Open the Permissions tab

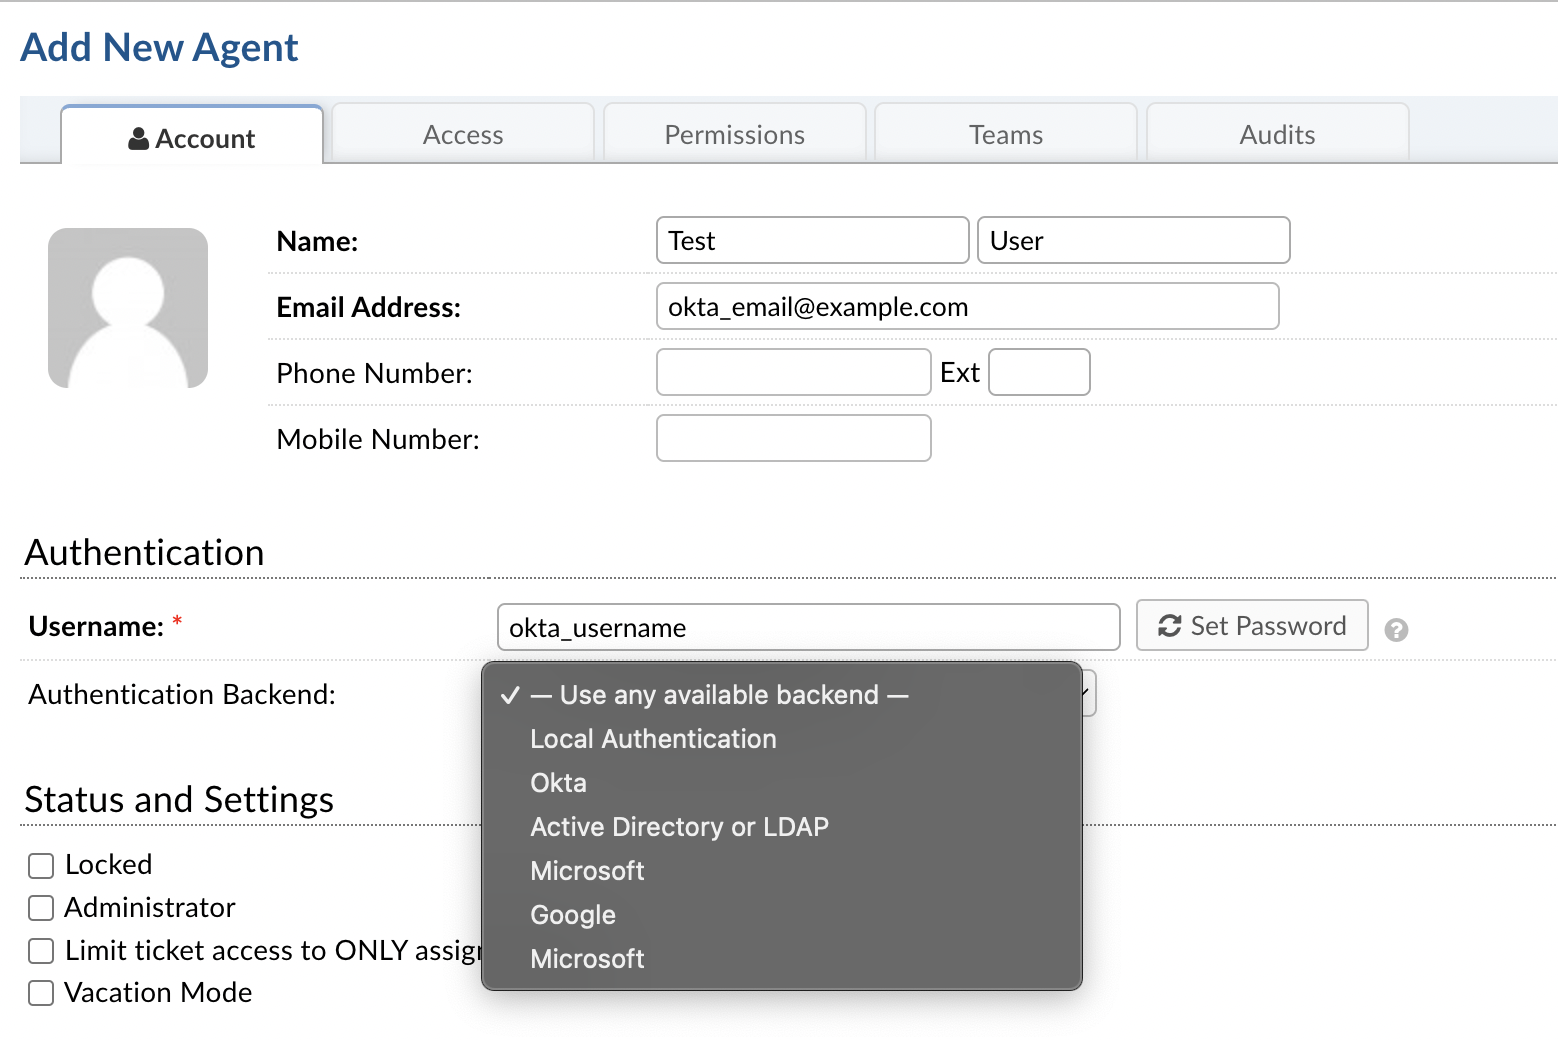tap(735, 135)
